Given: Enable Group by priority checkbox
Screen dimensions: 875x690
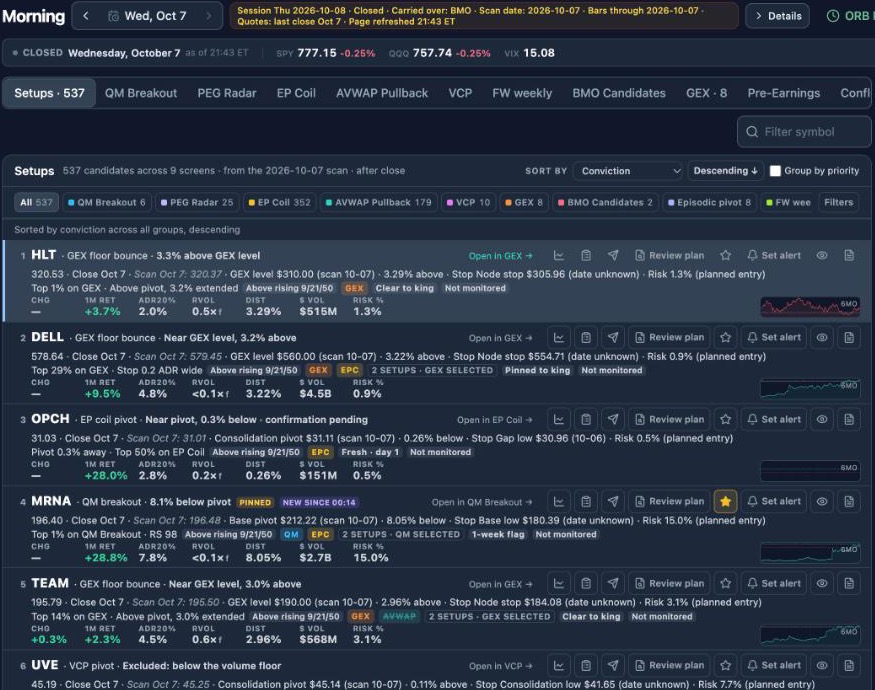Looking at the screenshot, I should [775, 171].
